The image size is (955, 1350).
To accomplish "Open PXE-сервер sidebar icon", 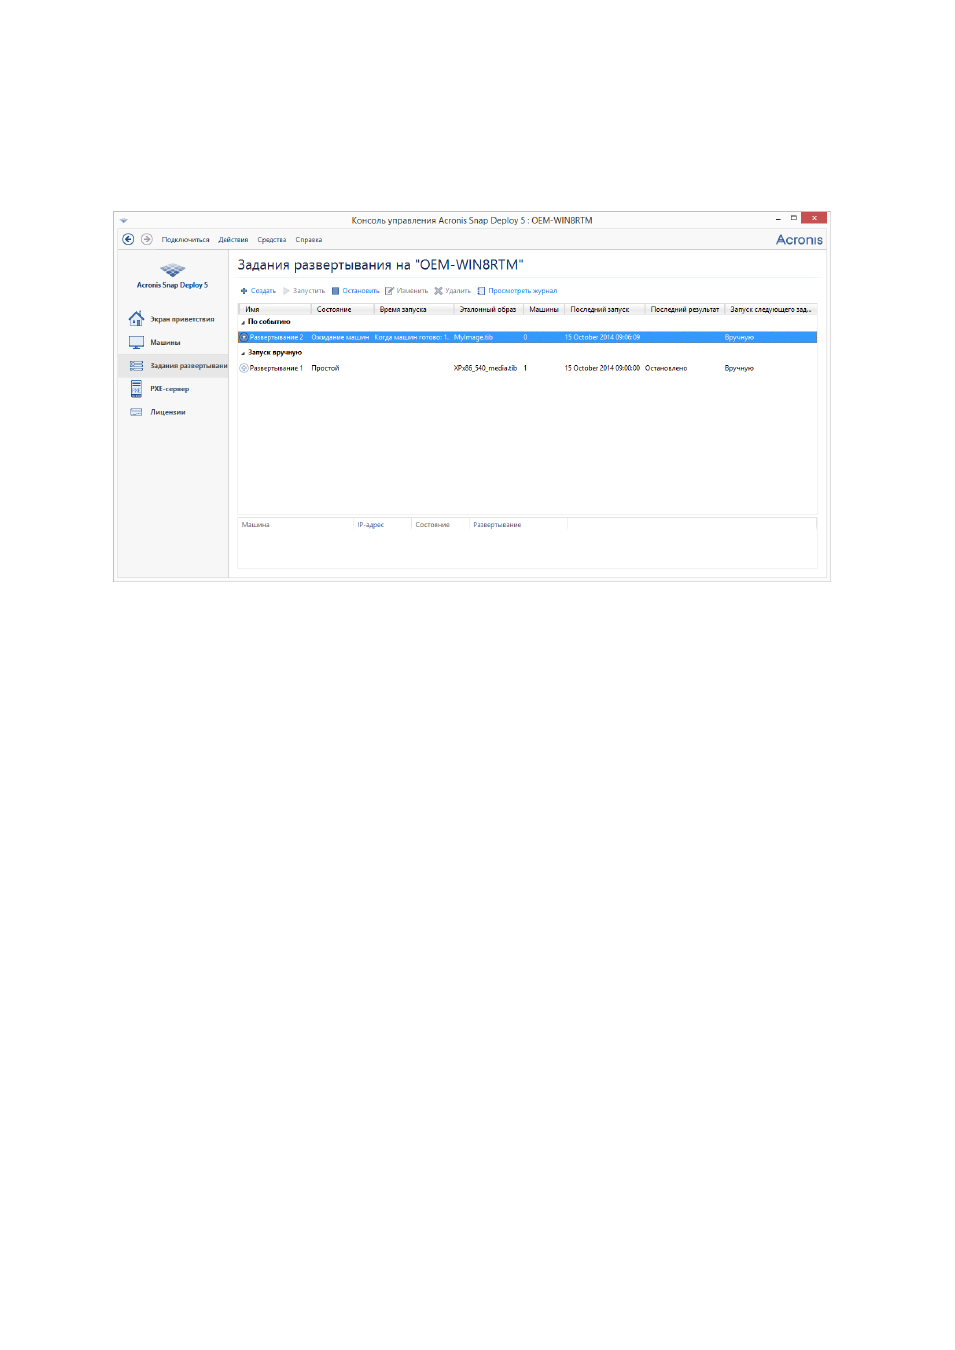I will click(x=136, y=389).
